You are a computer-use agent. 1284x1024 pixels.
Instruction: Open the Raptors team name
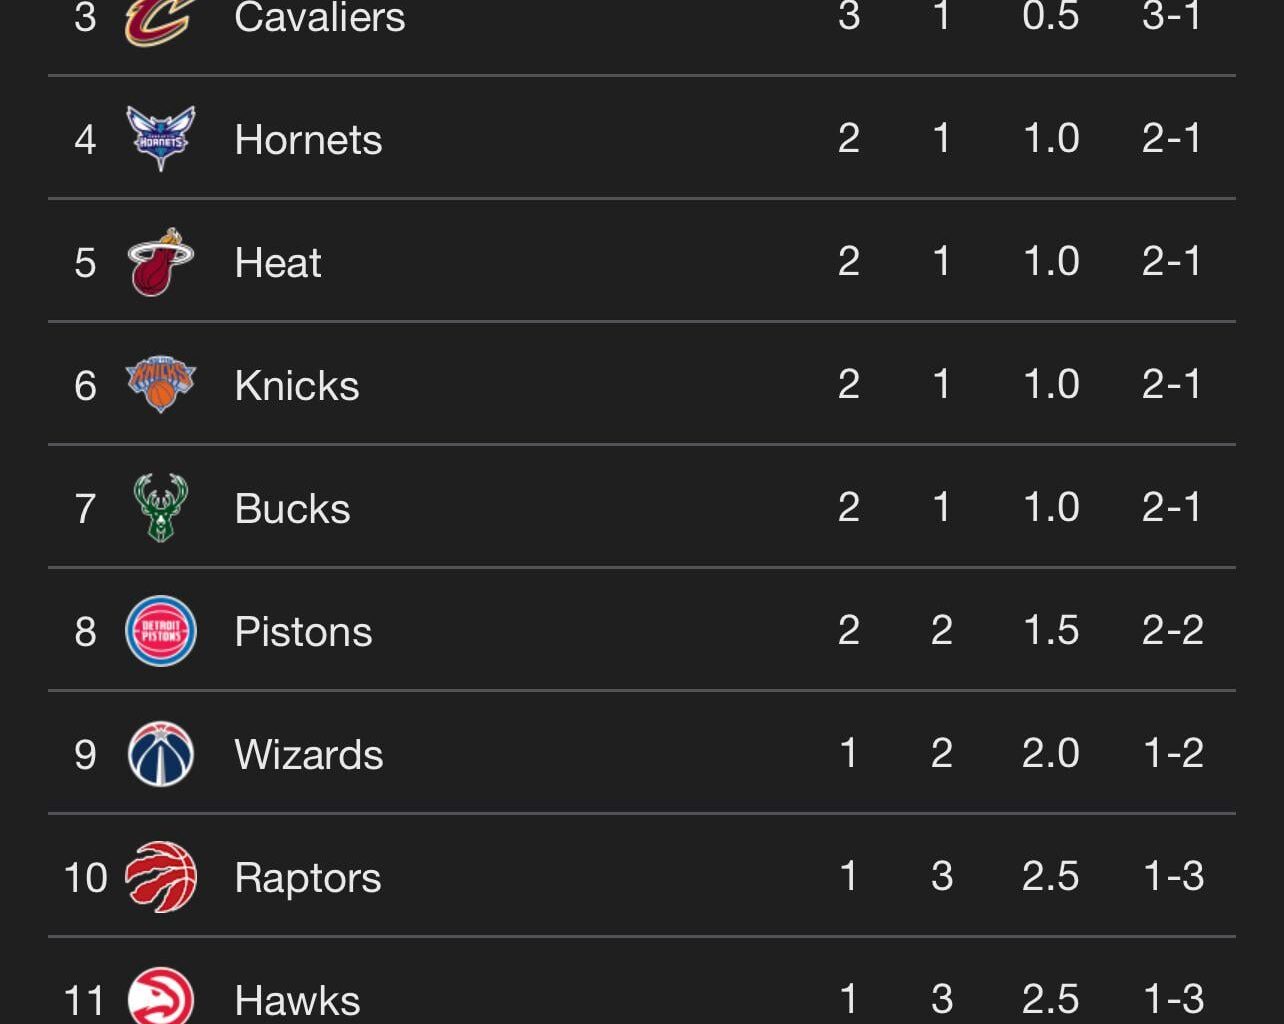pyautogui.click(x=307, y=878)
